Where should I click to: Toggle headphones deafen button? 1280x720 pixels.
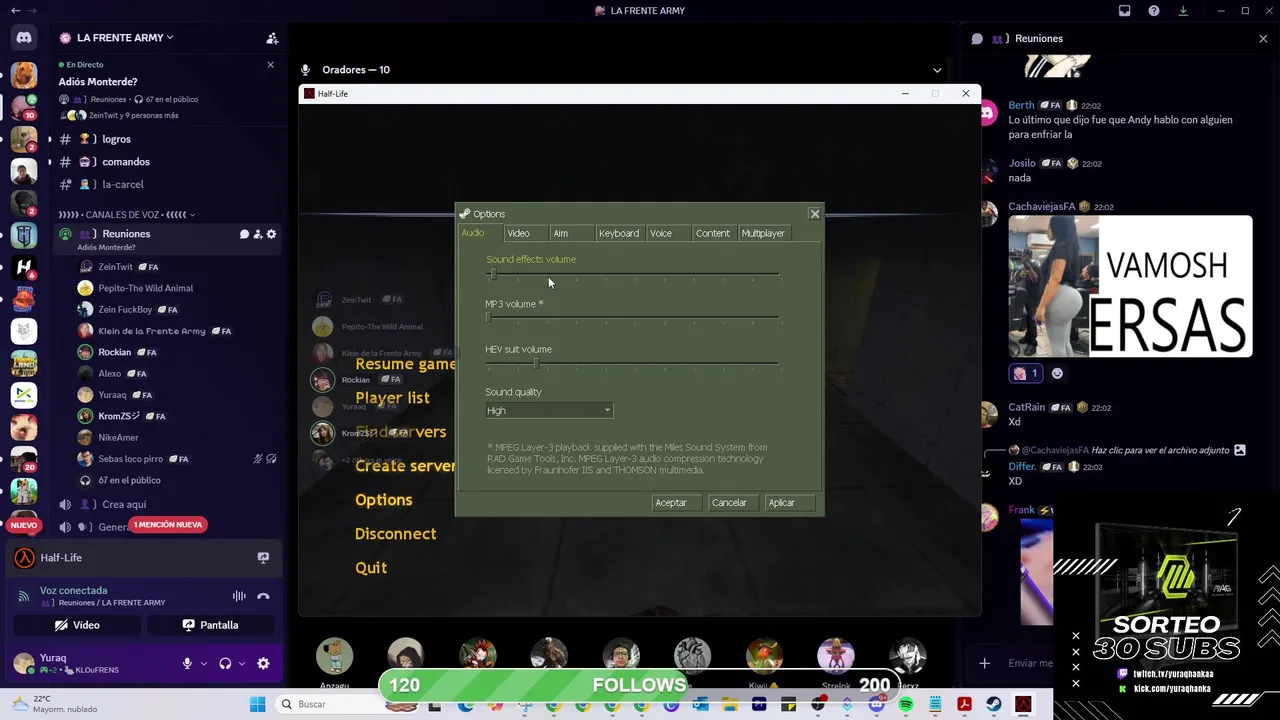(x=225, y=663)
